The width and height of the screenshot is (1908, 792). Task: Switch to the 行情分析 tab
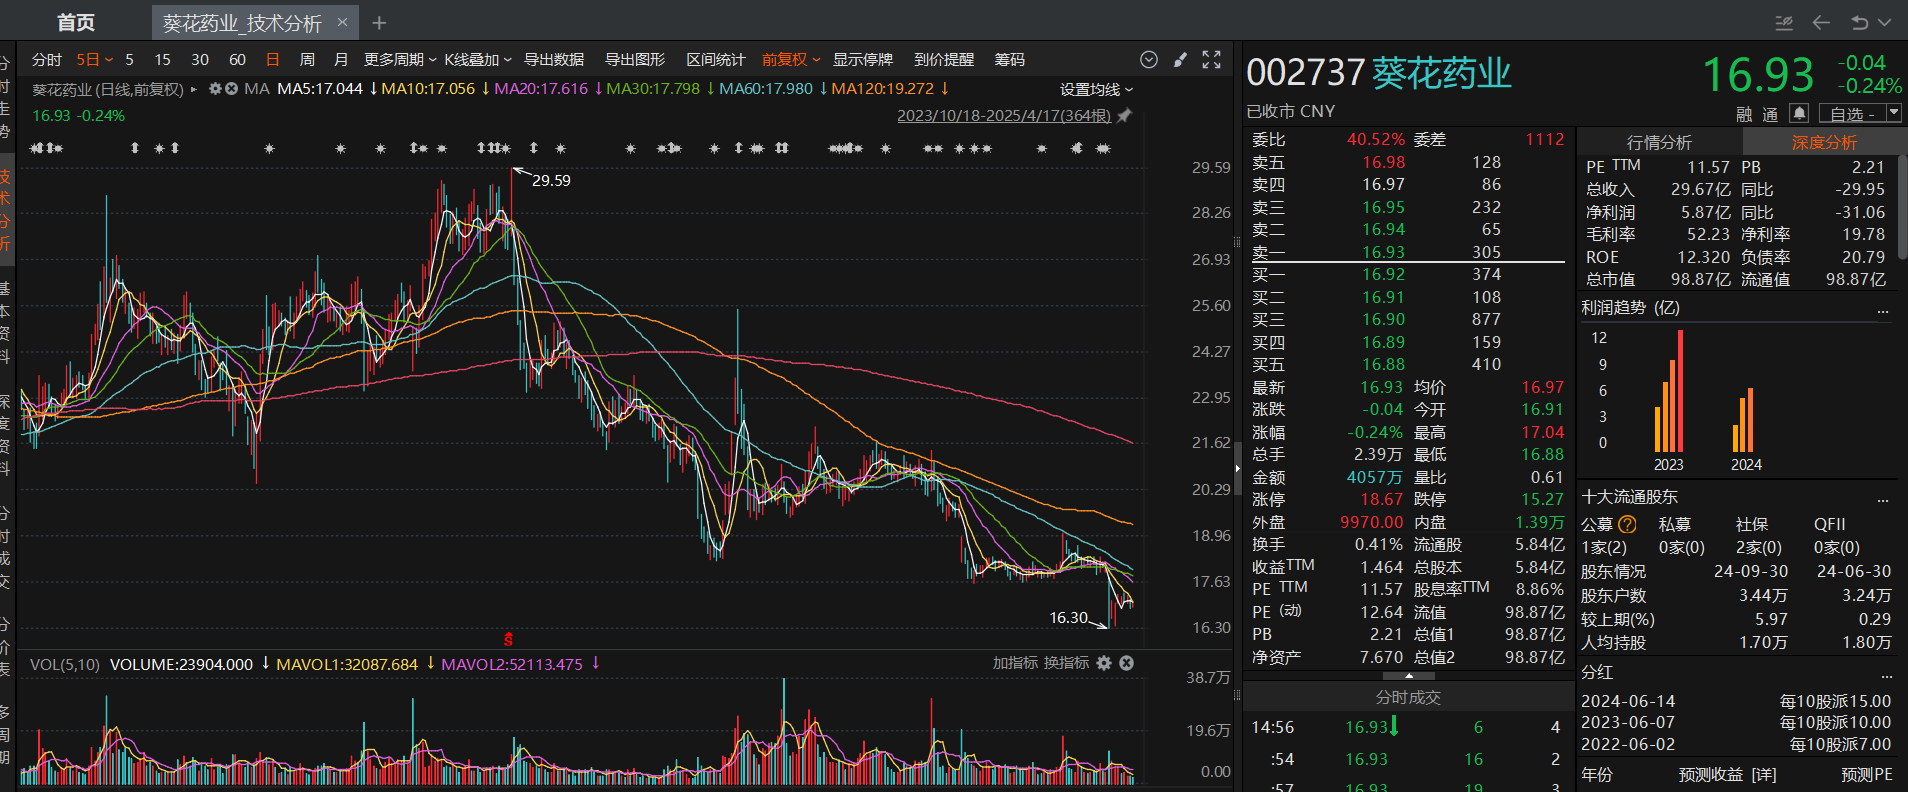(1659, 142)
